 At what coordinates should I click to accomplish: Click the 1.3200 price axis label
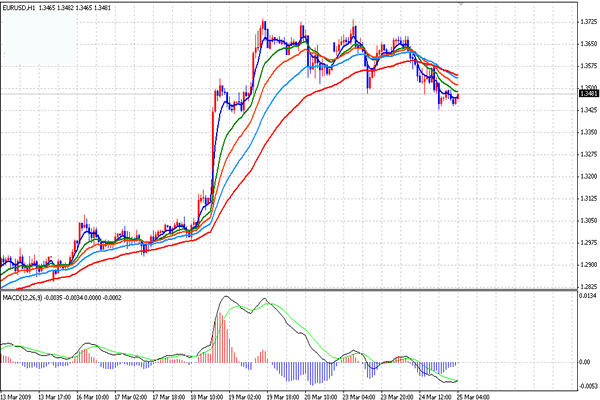click(589, 176)
